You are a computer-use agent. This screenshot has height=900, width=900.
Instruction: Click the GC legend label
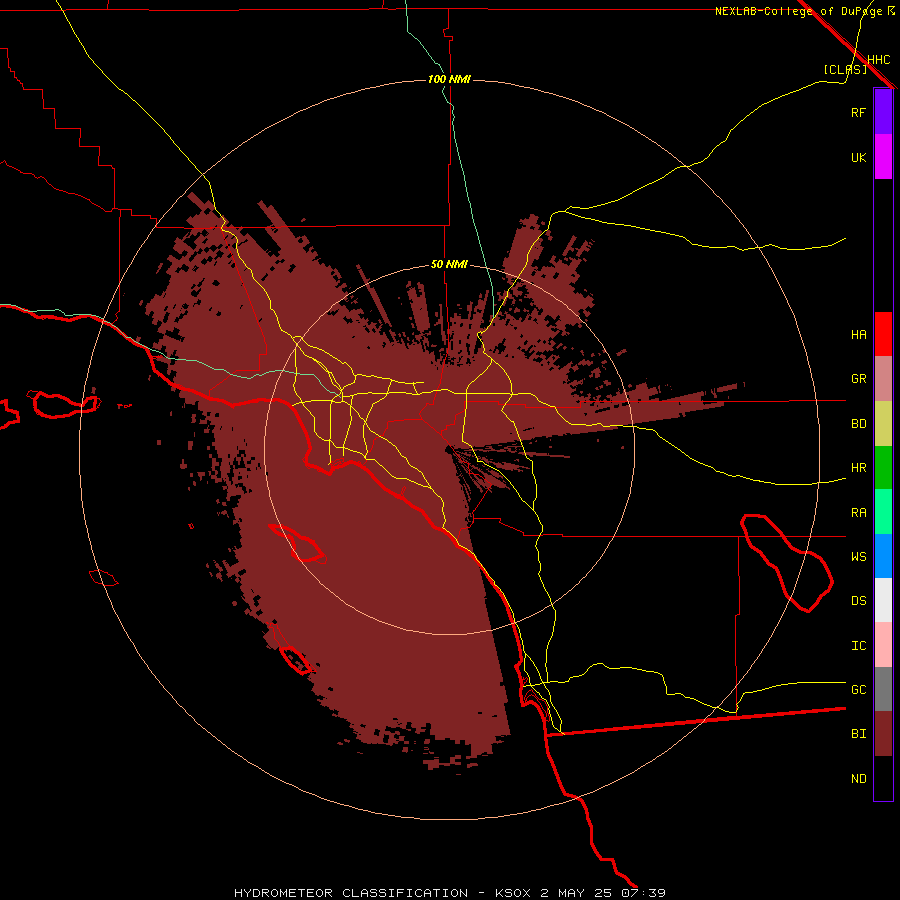pyautogui.click(x=858, y=690)
